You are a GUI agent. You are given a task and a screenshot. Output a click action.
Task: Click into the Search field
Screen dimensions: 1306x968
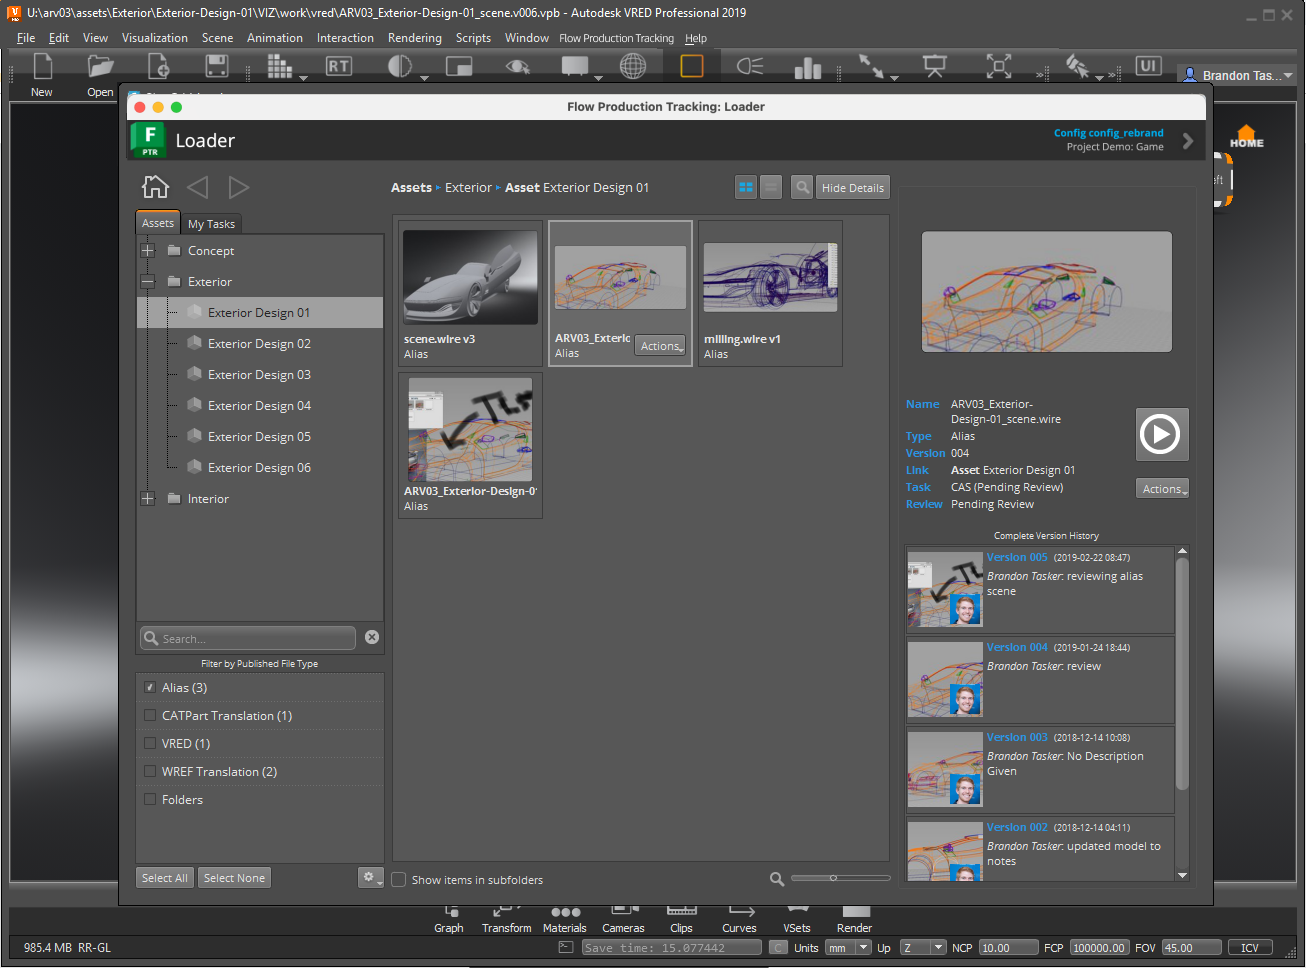coord(248,638)
